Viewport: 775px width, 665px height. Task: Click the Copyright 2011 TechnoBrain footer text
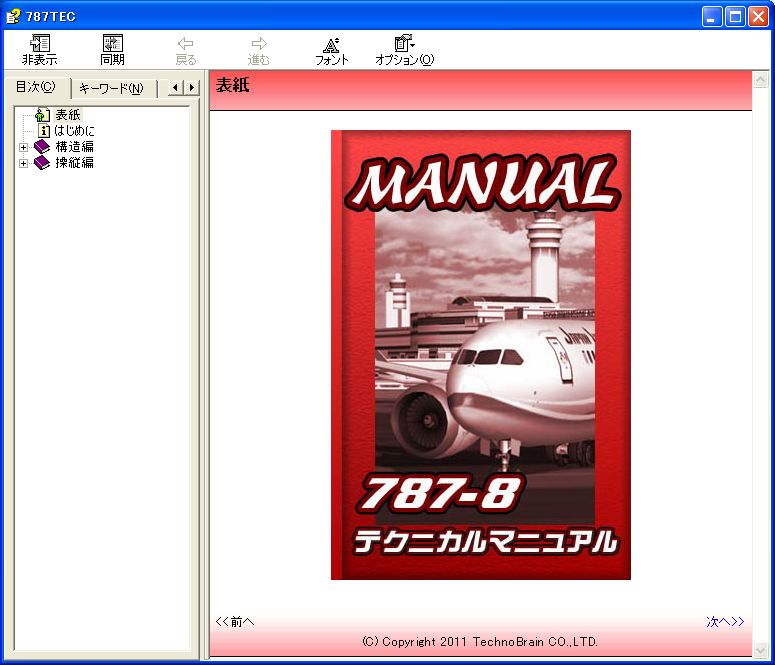pyautogui.click(x=480, y=642)
